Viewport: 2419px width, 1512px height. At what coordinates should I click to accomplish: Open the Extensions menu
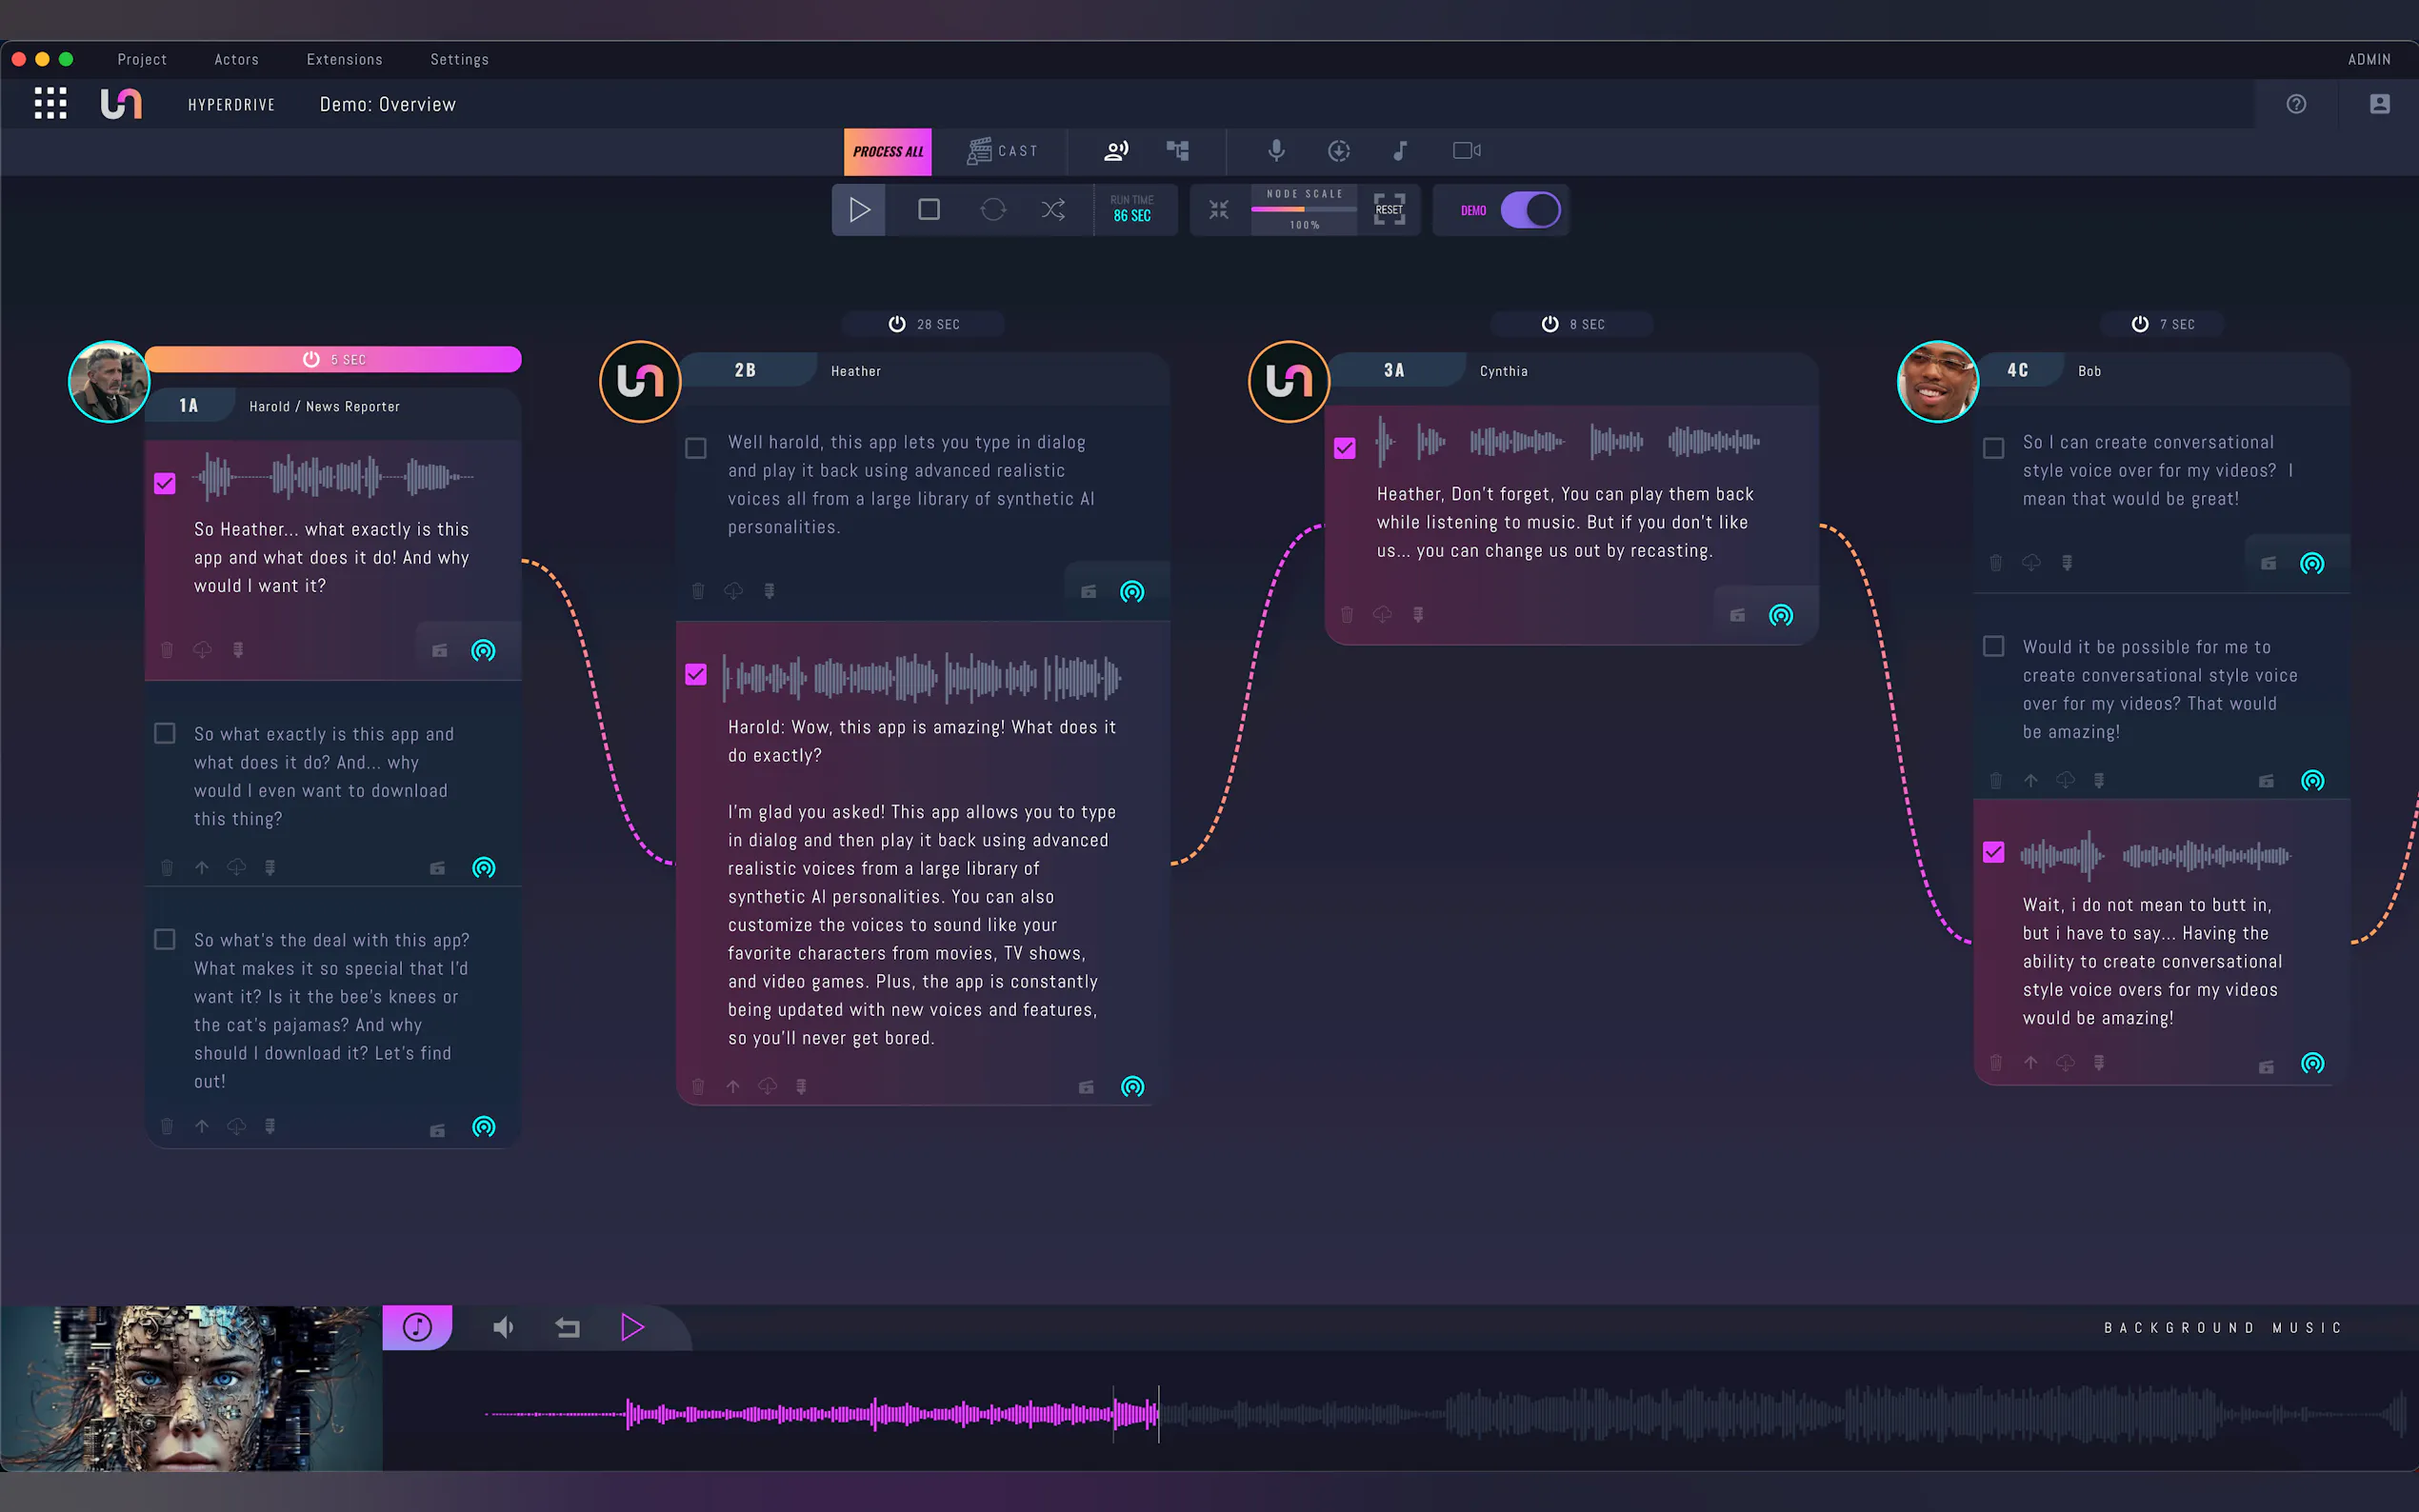pyautogui.click(x=344, y=60)
